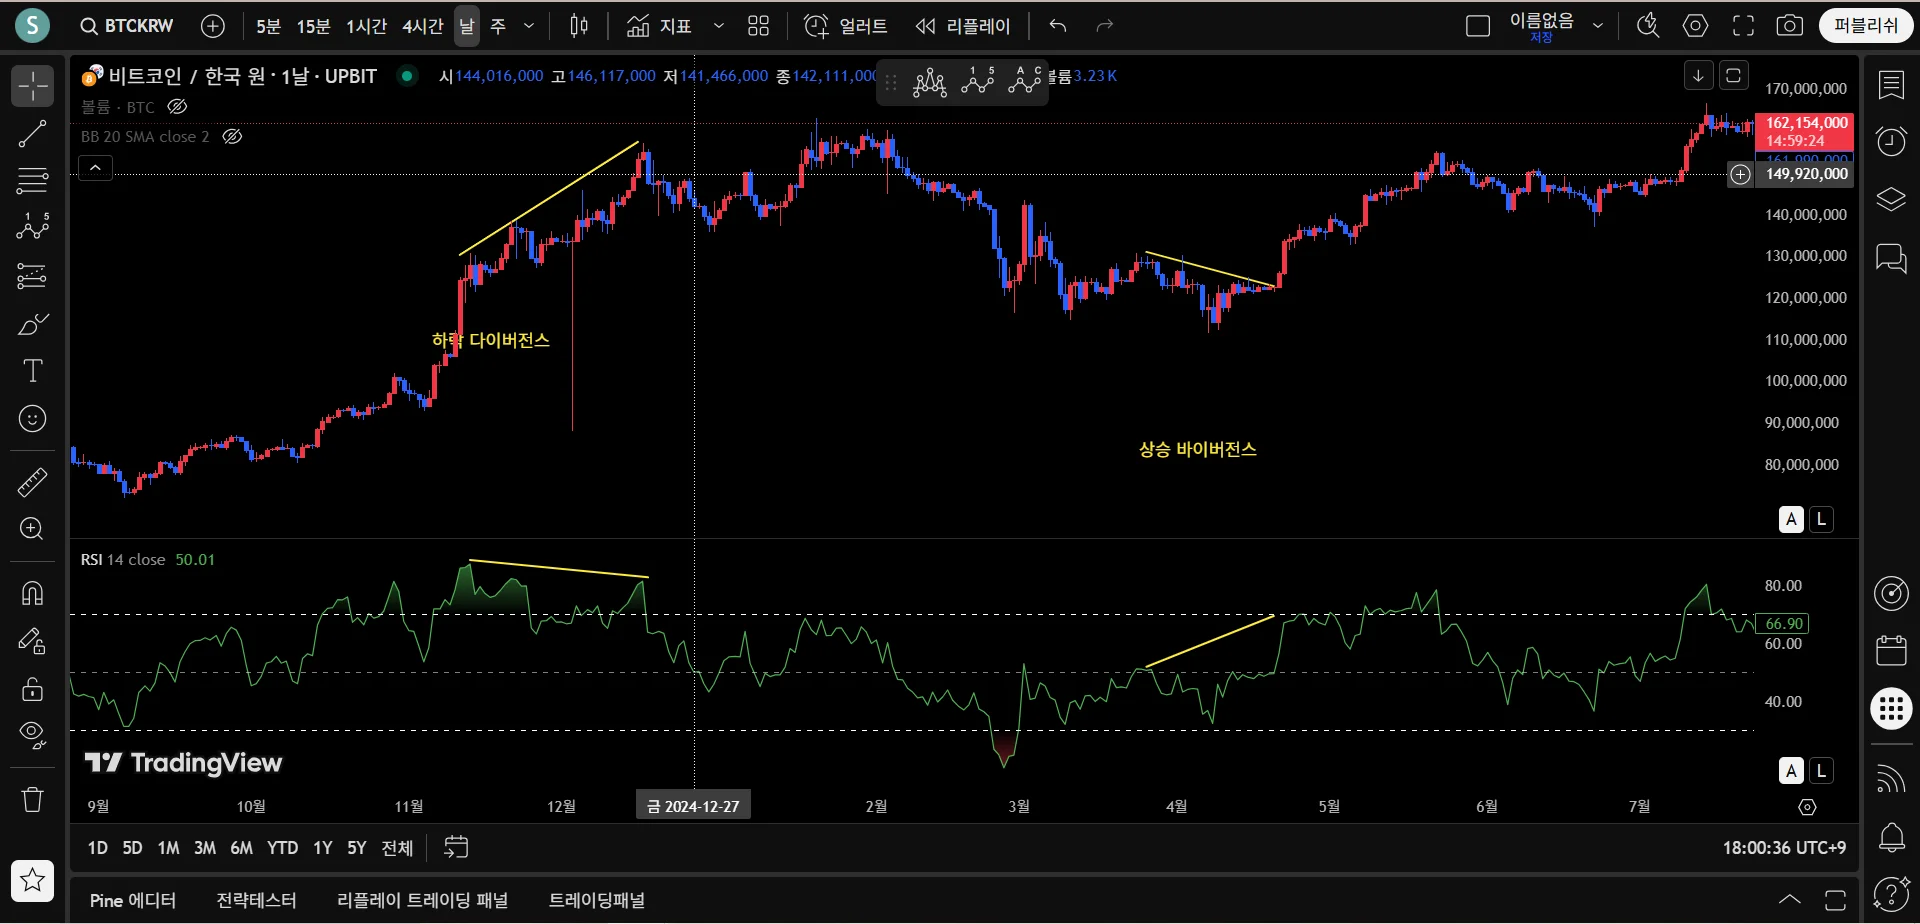Expand the 지표 favorites dropdown arrow

718,26
